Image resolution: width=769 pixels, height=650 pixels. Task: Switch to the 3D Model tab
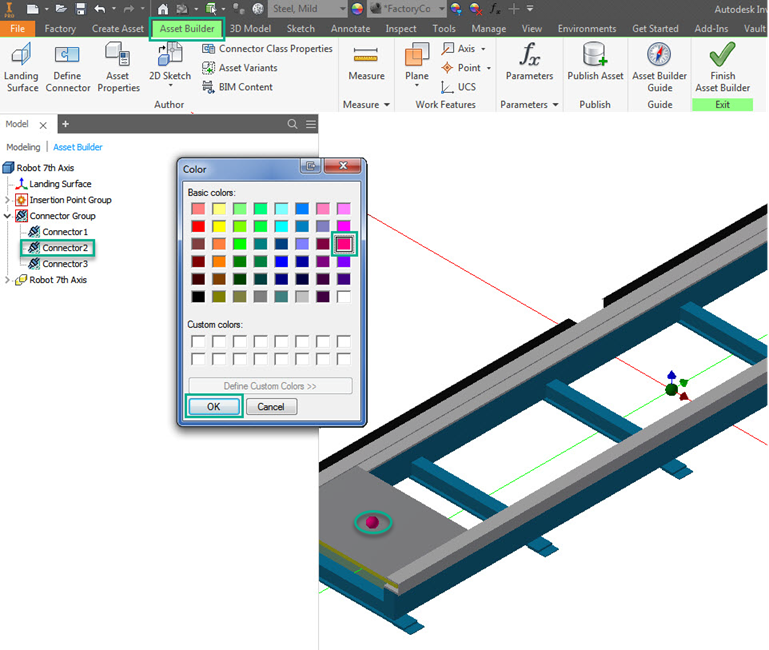coord(250,28)
